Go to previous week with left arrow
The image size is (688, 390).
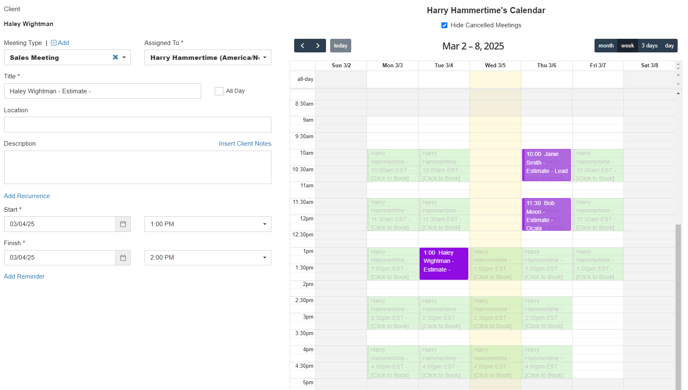click(302, 46)
